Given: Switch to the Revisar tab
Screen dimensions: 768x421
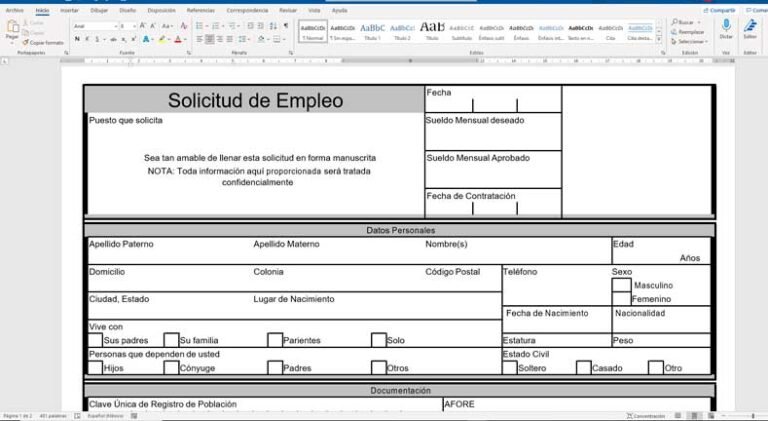Looking at the screenshot, I should 288,10.
